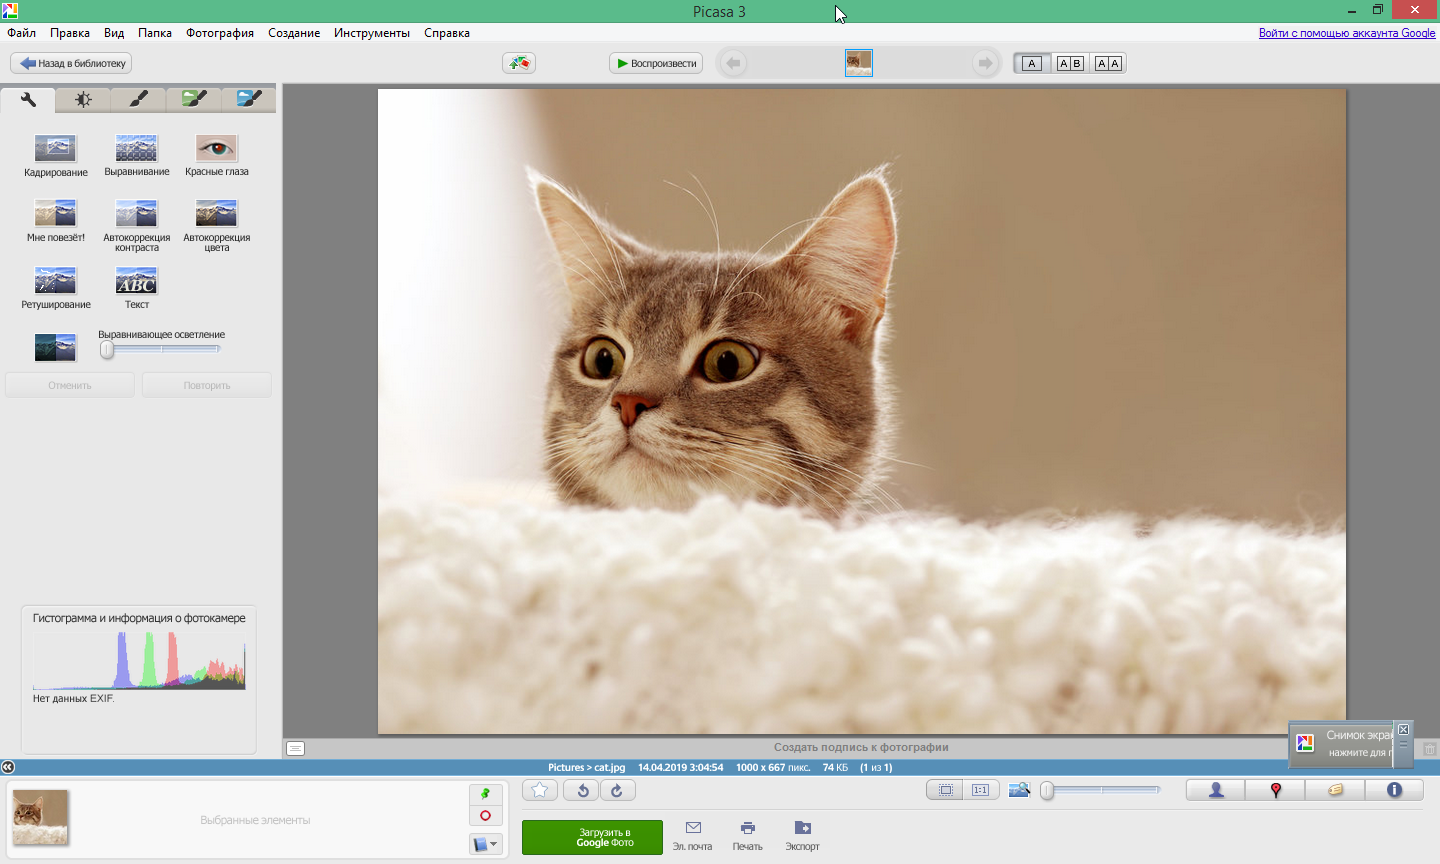This screenshot has width=1440, height=864.
Task: Select the Красные глаза red-eye tool
Action: pos(216,149)
